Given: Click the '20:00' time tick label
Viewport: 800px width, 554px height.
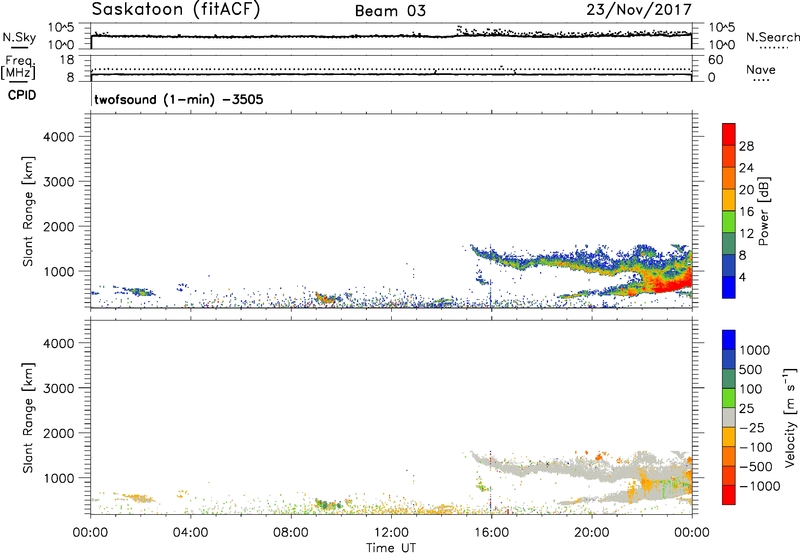Looking at the screenshot, I should (592, 533).
